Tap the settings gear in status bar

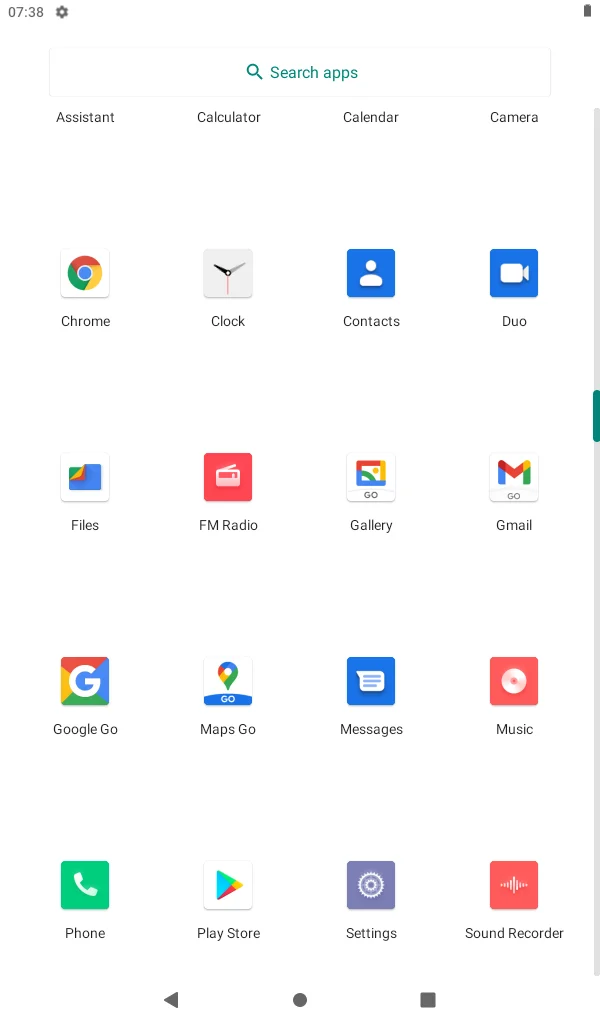(62, 12)
